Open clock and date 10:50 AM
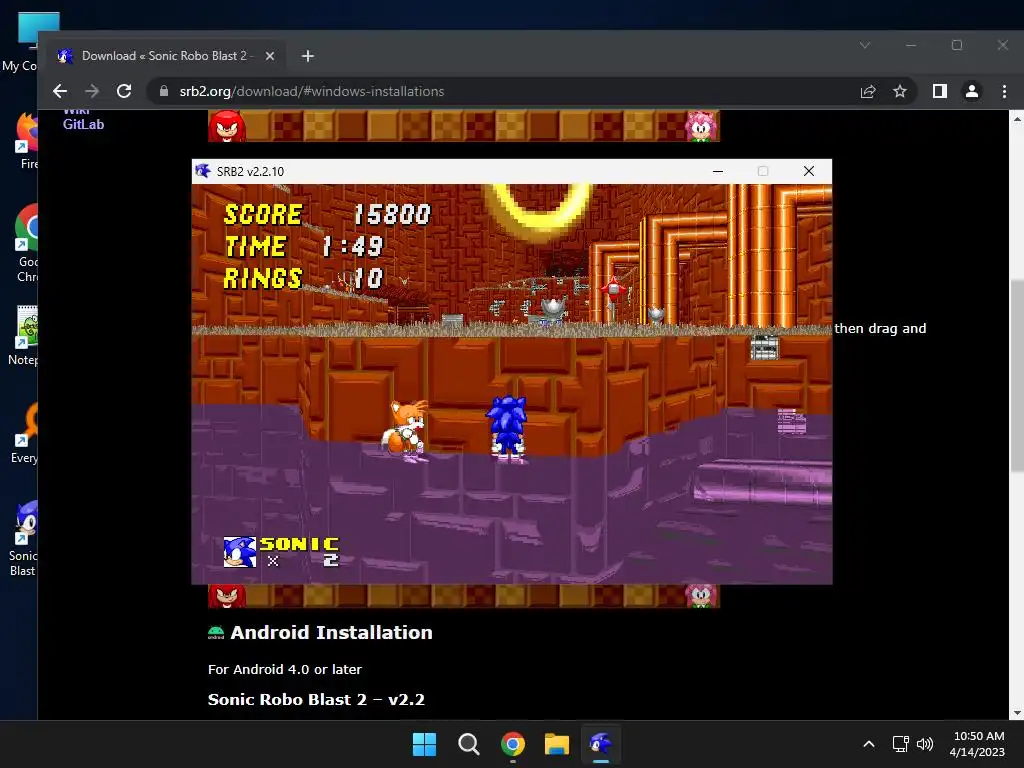Image resolution: width=1024 pixels, height=768 pixels. 978,744
